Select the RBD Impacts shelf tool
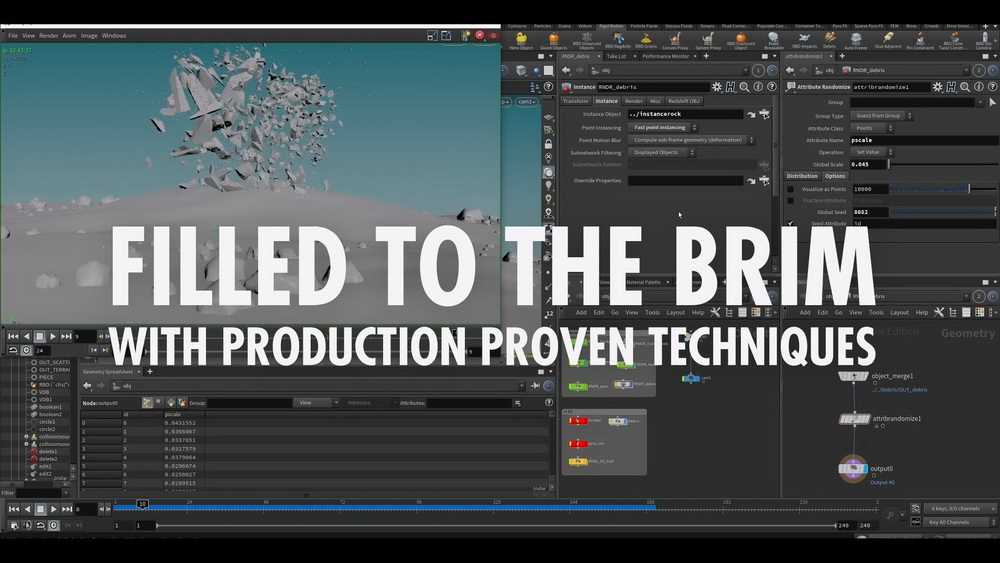 tap(804, 41)
